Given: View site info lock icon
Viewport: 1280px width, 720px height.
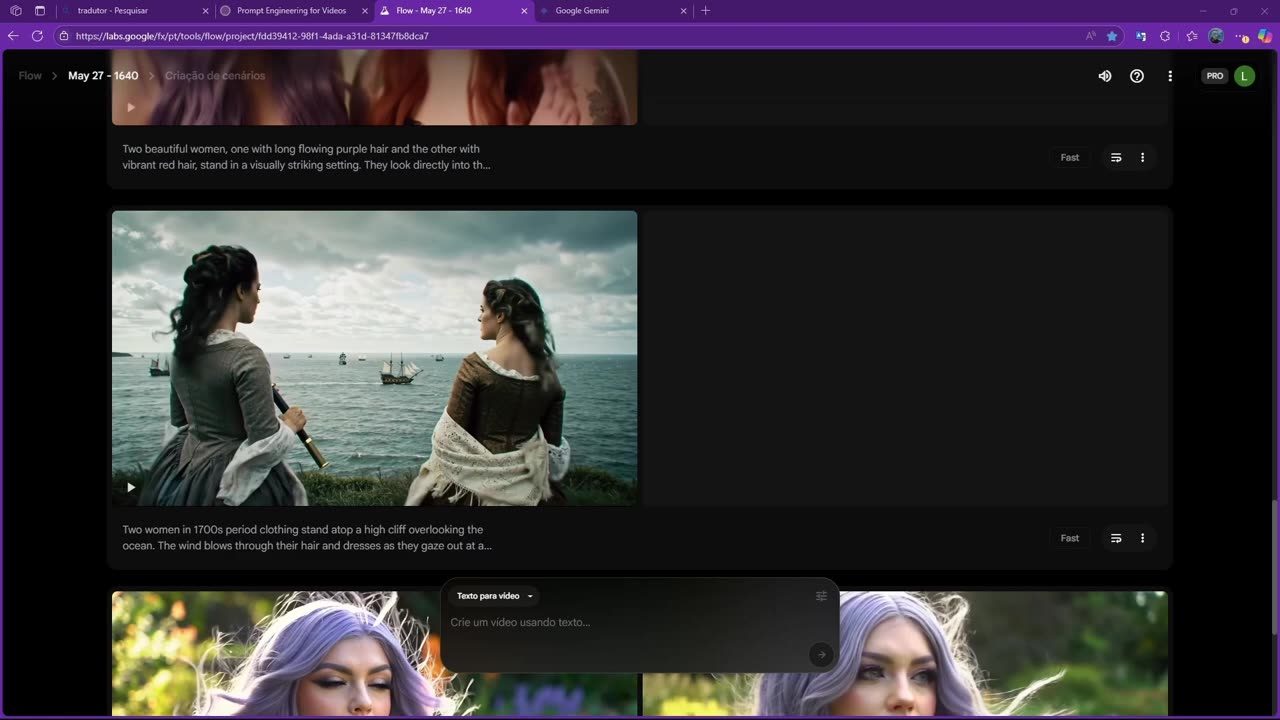Looking at the screenshot, I should 64,36.
